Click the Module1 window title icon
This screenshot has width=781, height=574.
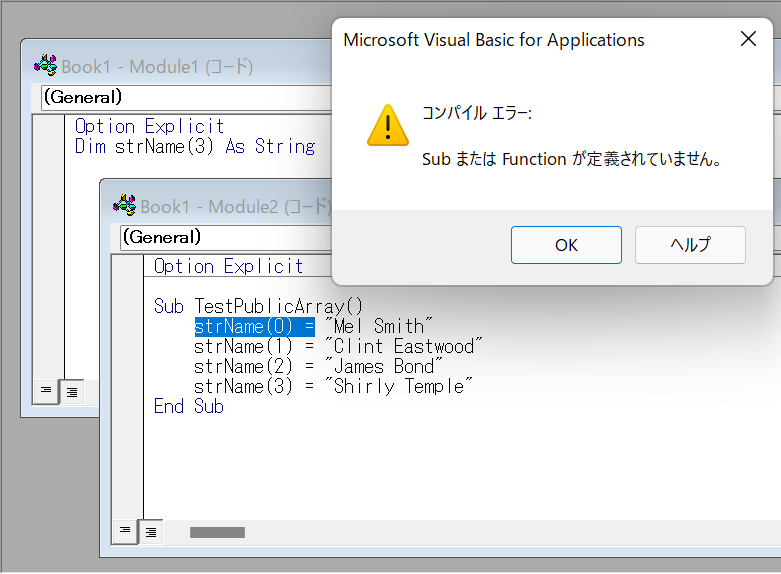tap(45, 65)
